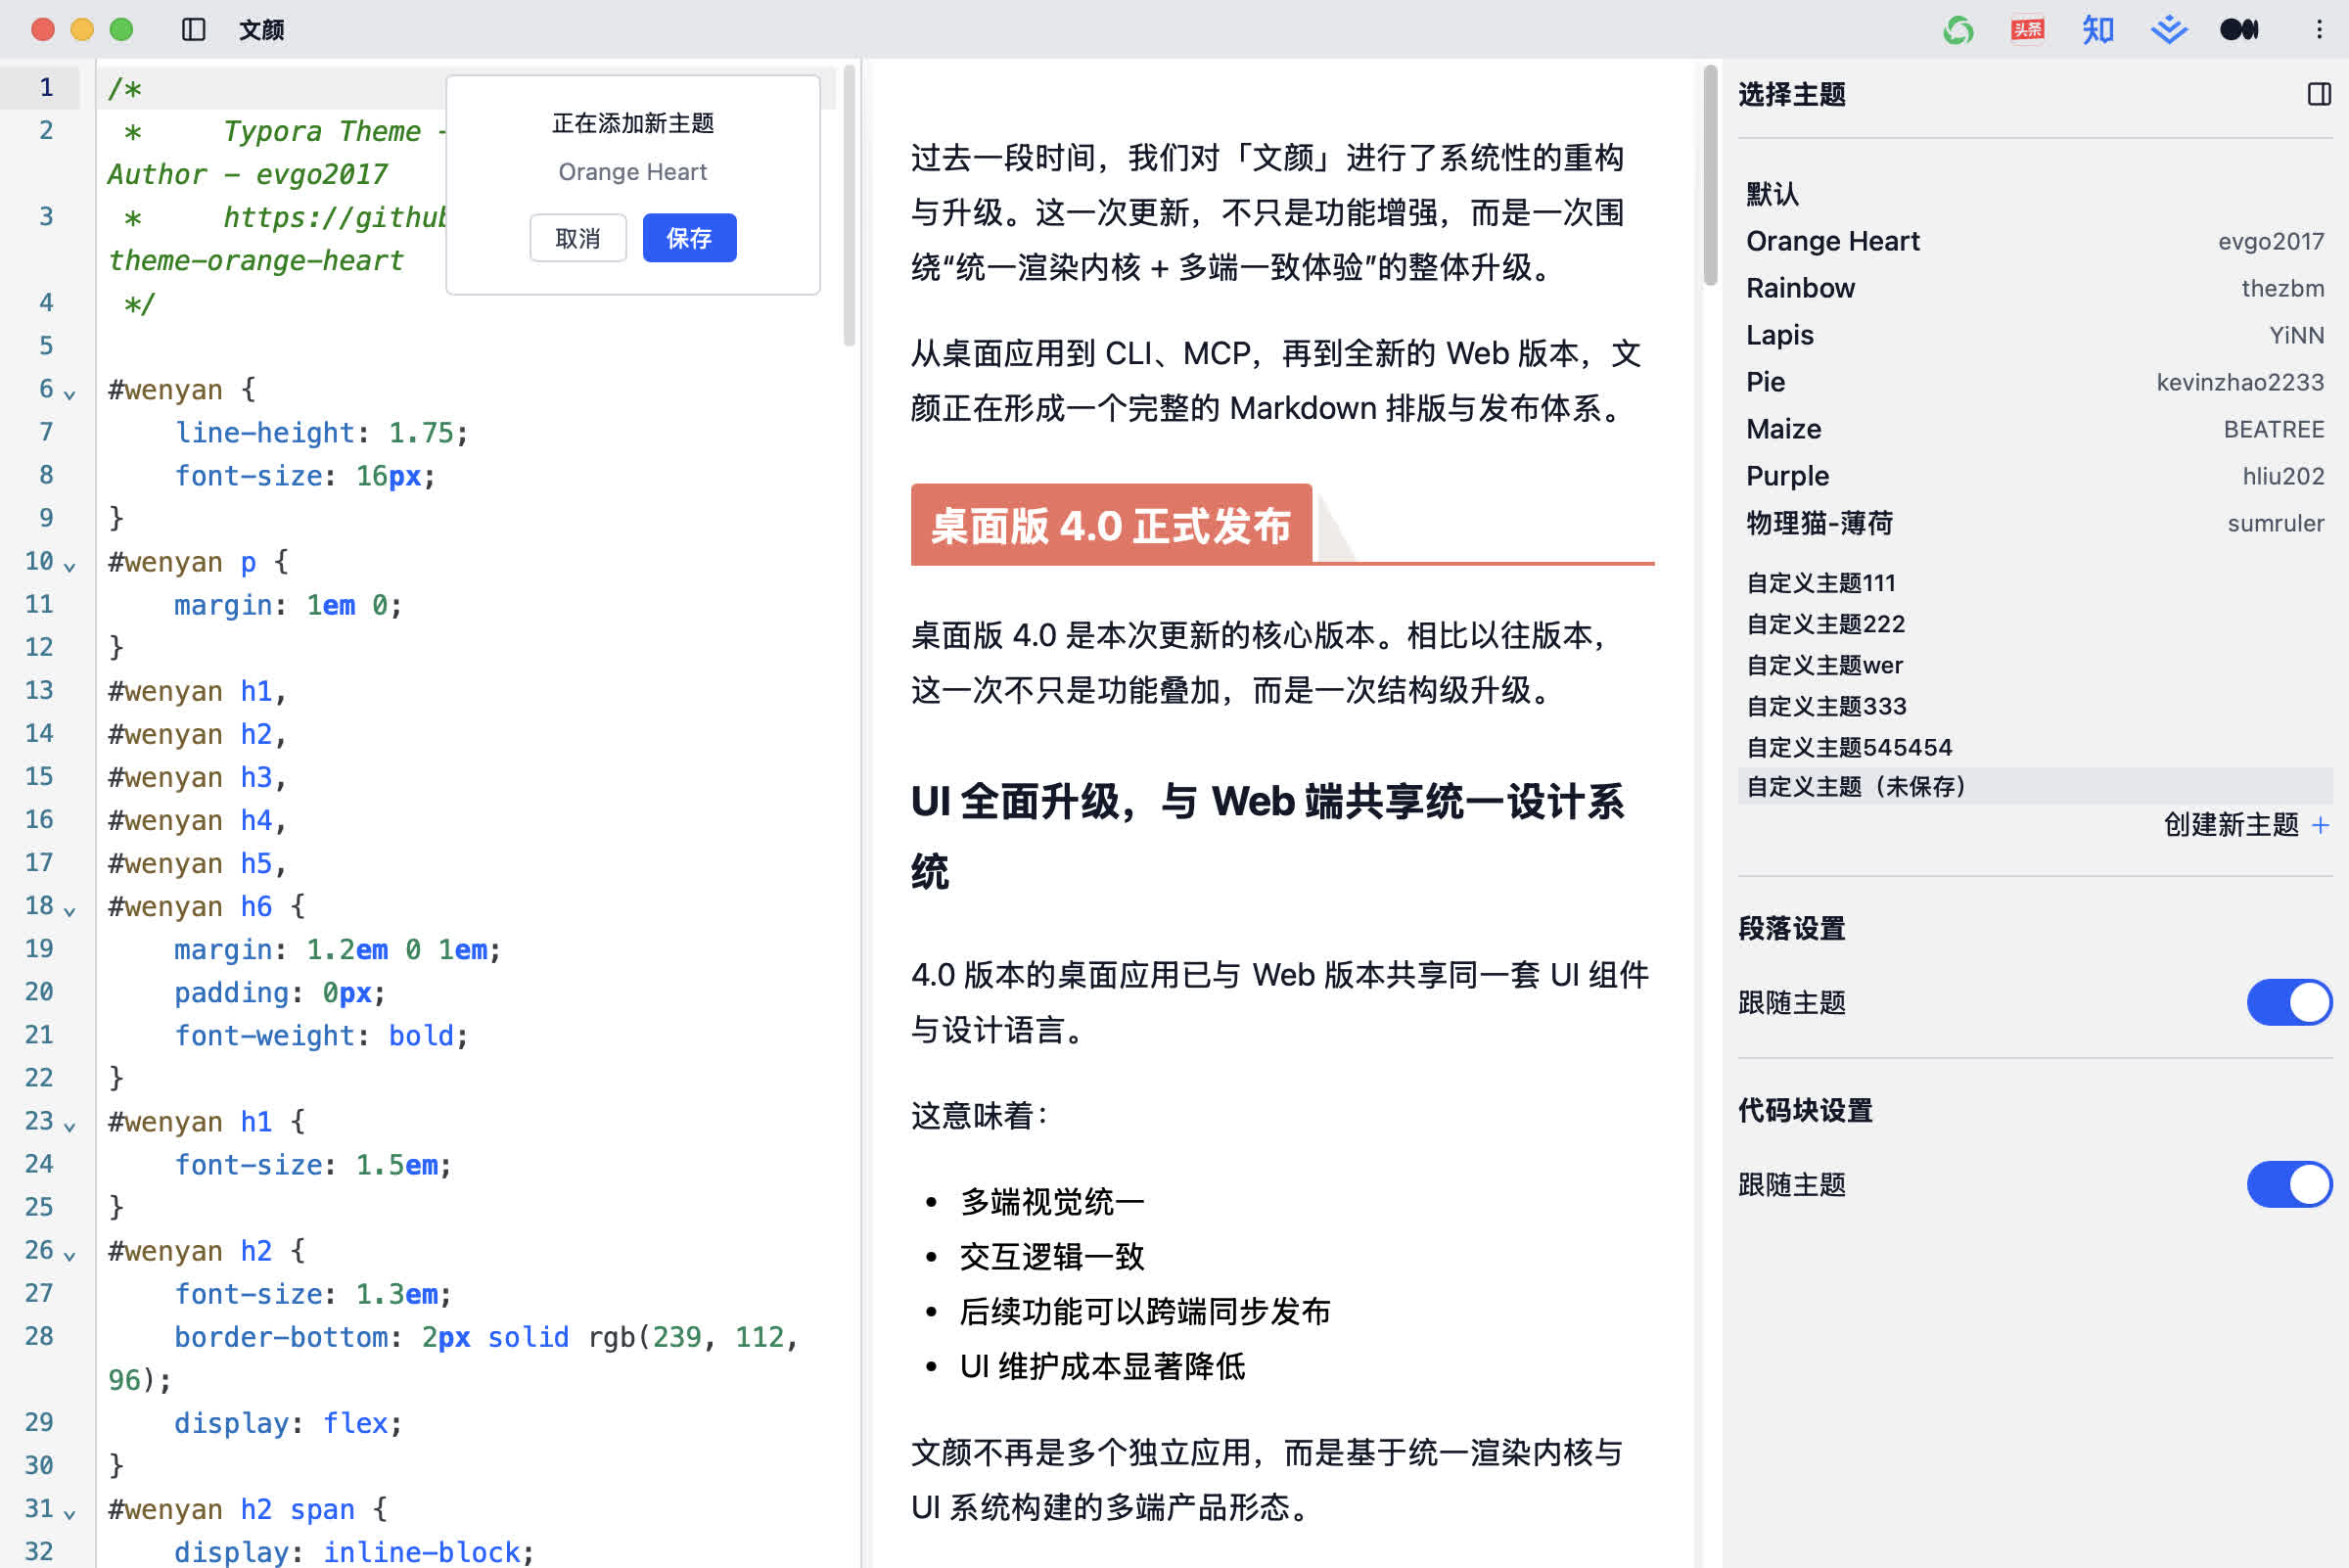2349x1568 pixels.
Task: Toggle the left sidebar panel icon
Action: (193, 30)
